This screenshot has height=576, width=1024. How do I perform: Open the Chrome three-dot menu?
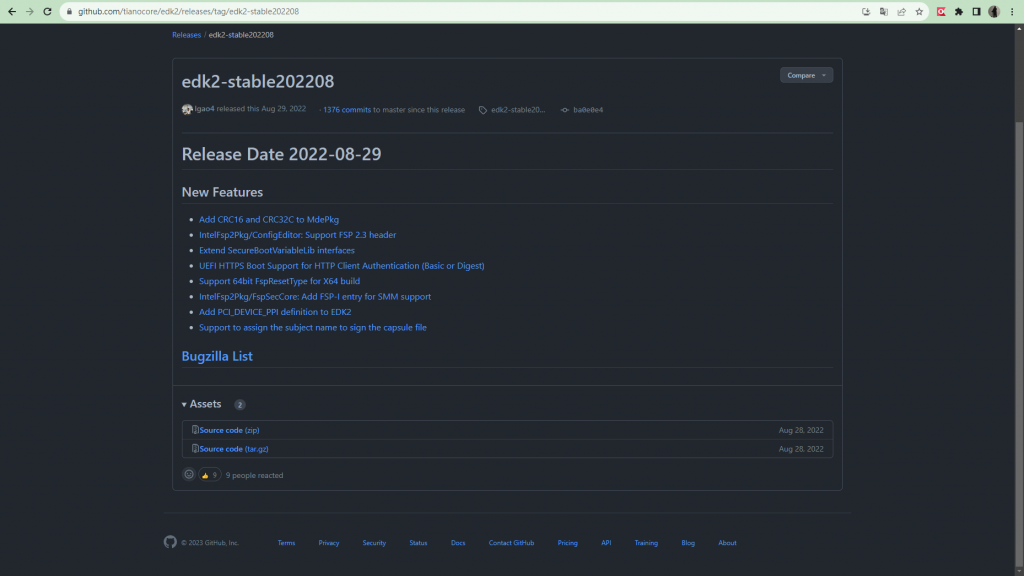coord(1012,11)
